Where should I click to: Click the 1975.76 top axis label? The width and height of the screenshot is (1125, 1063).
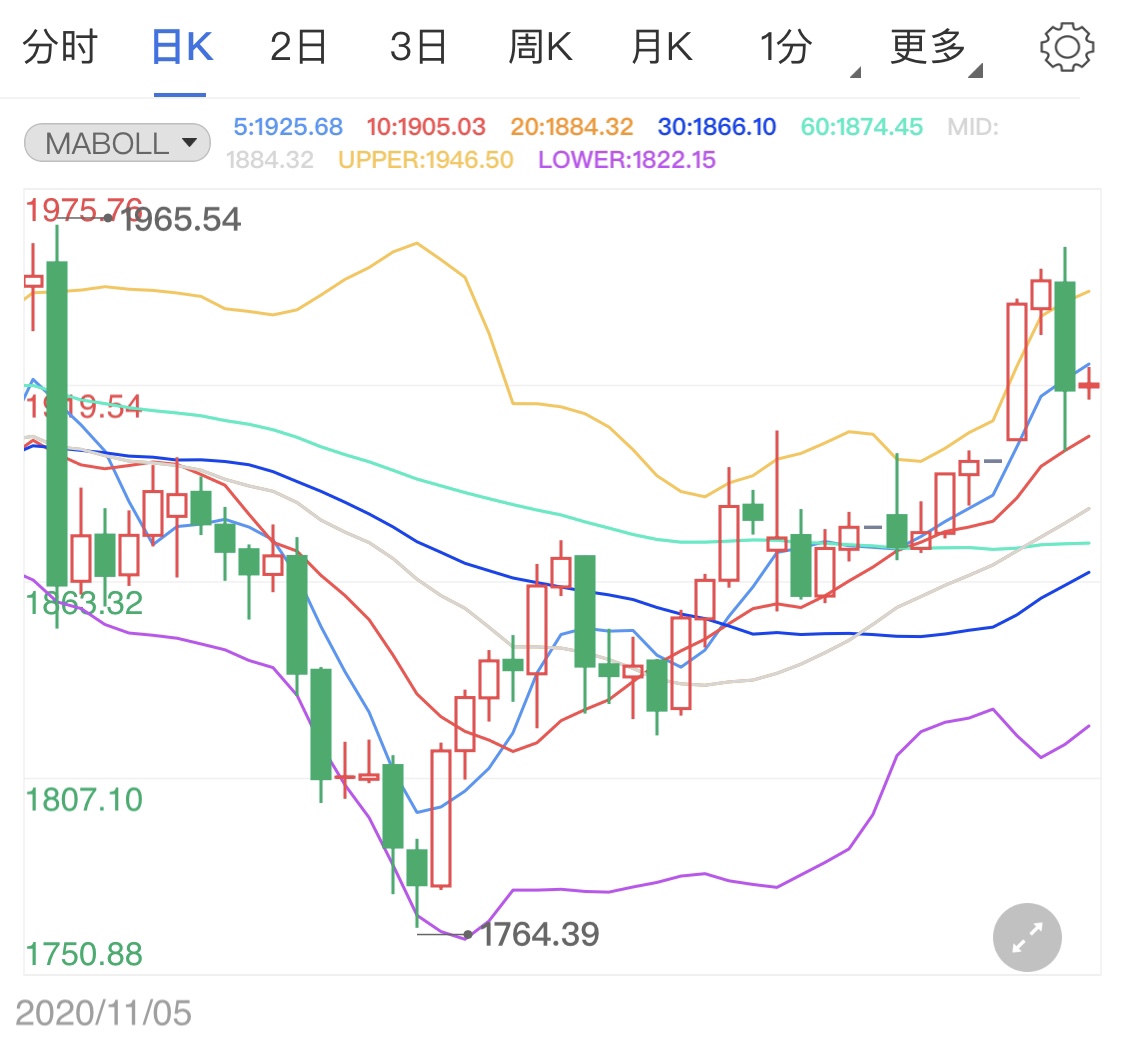(x=84, y=210)
